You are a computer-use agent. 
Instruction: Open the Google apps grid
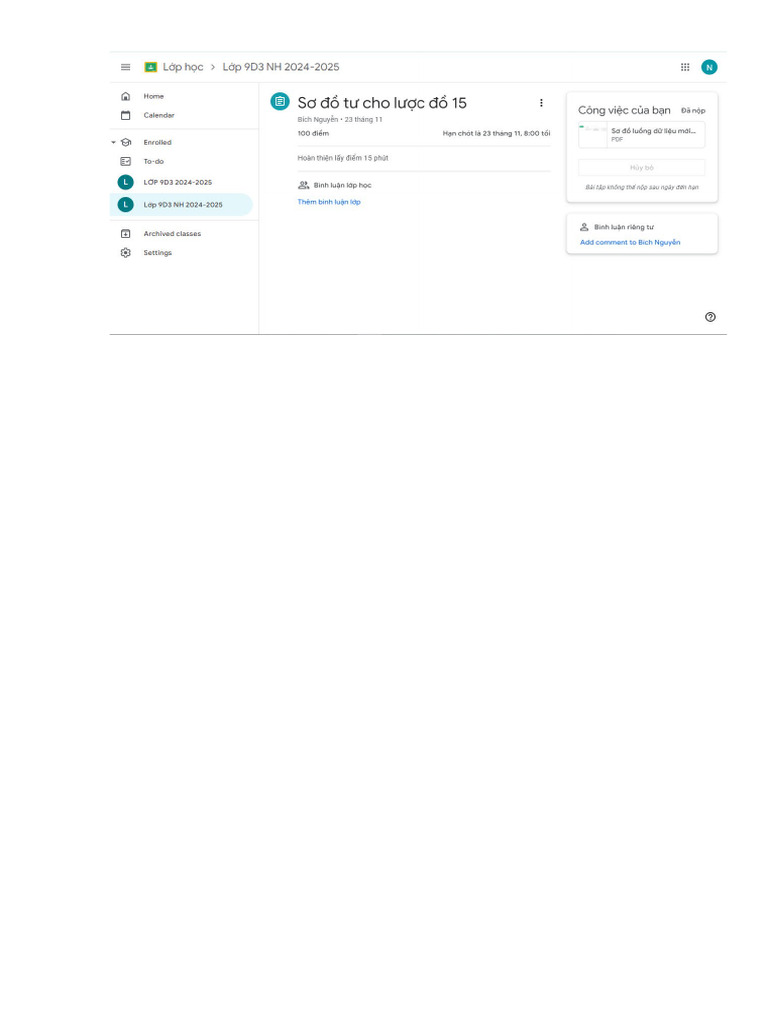click(685, 67)
